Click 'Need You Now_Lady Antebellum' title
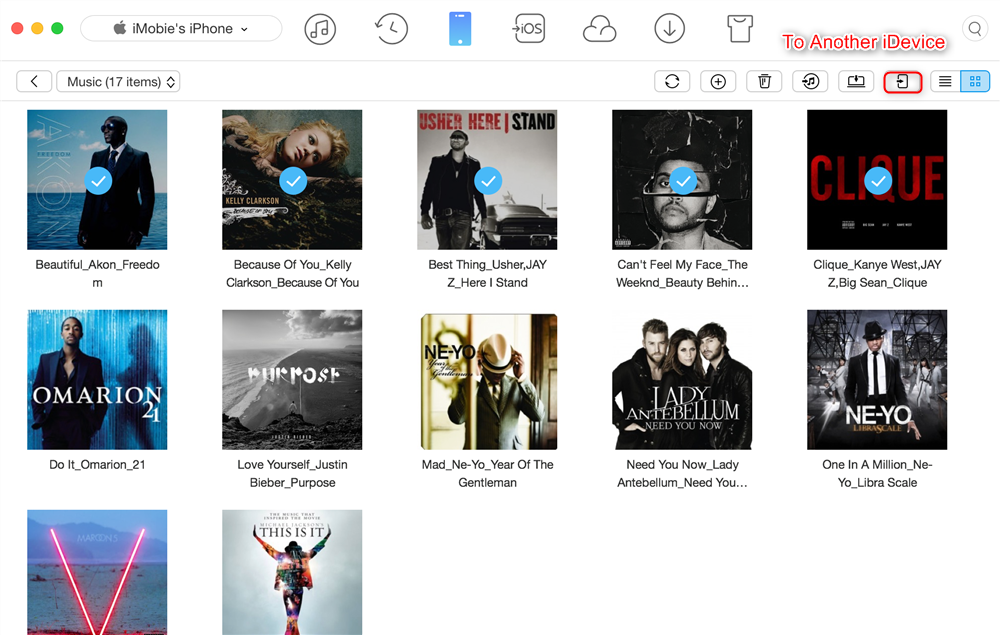The width and height of the screenshot is (1000, 635). coord(682,474)
